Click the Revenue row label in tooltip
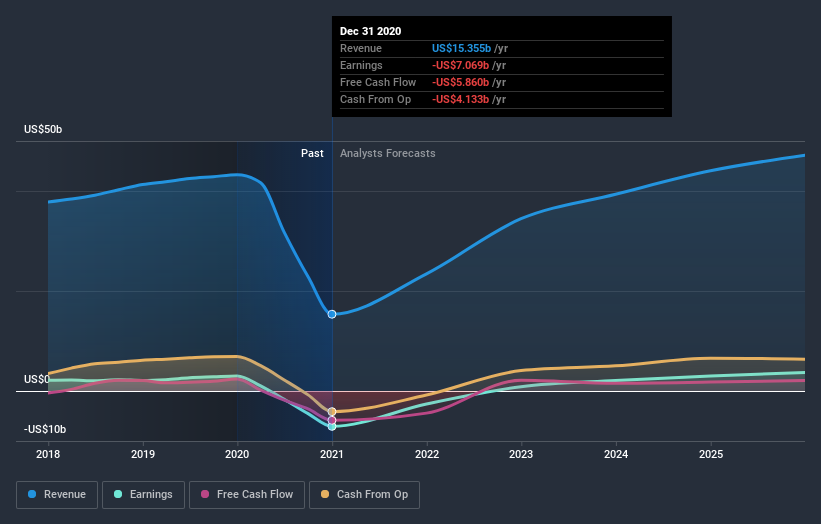821x524 pixels. [x=361, y=48]
